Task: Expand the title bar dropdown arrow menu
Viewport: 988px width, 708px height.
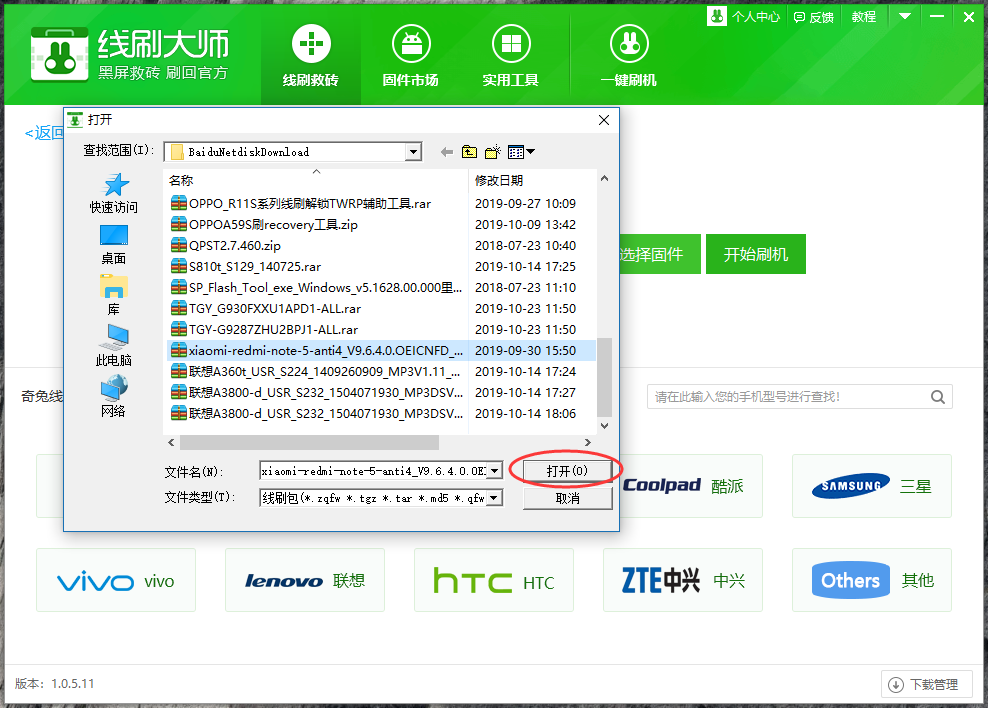Action: click(x=905, y=16)
